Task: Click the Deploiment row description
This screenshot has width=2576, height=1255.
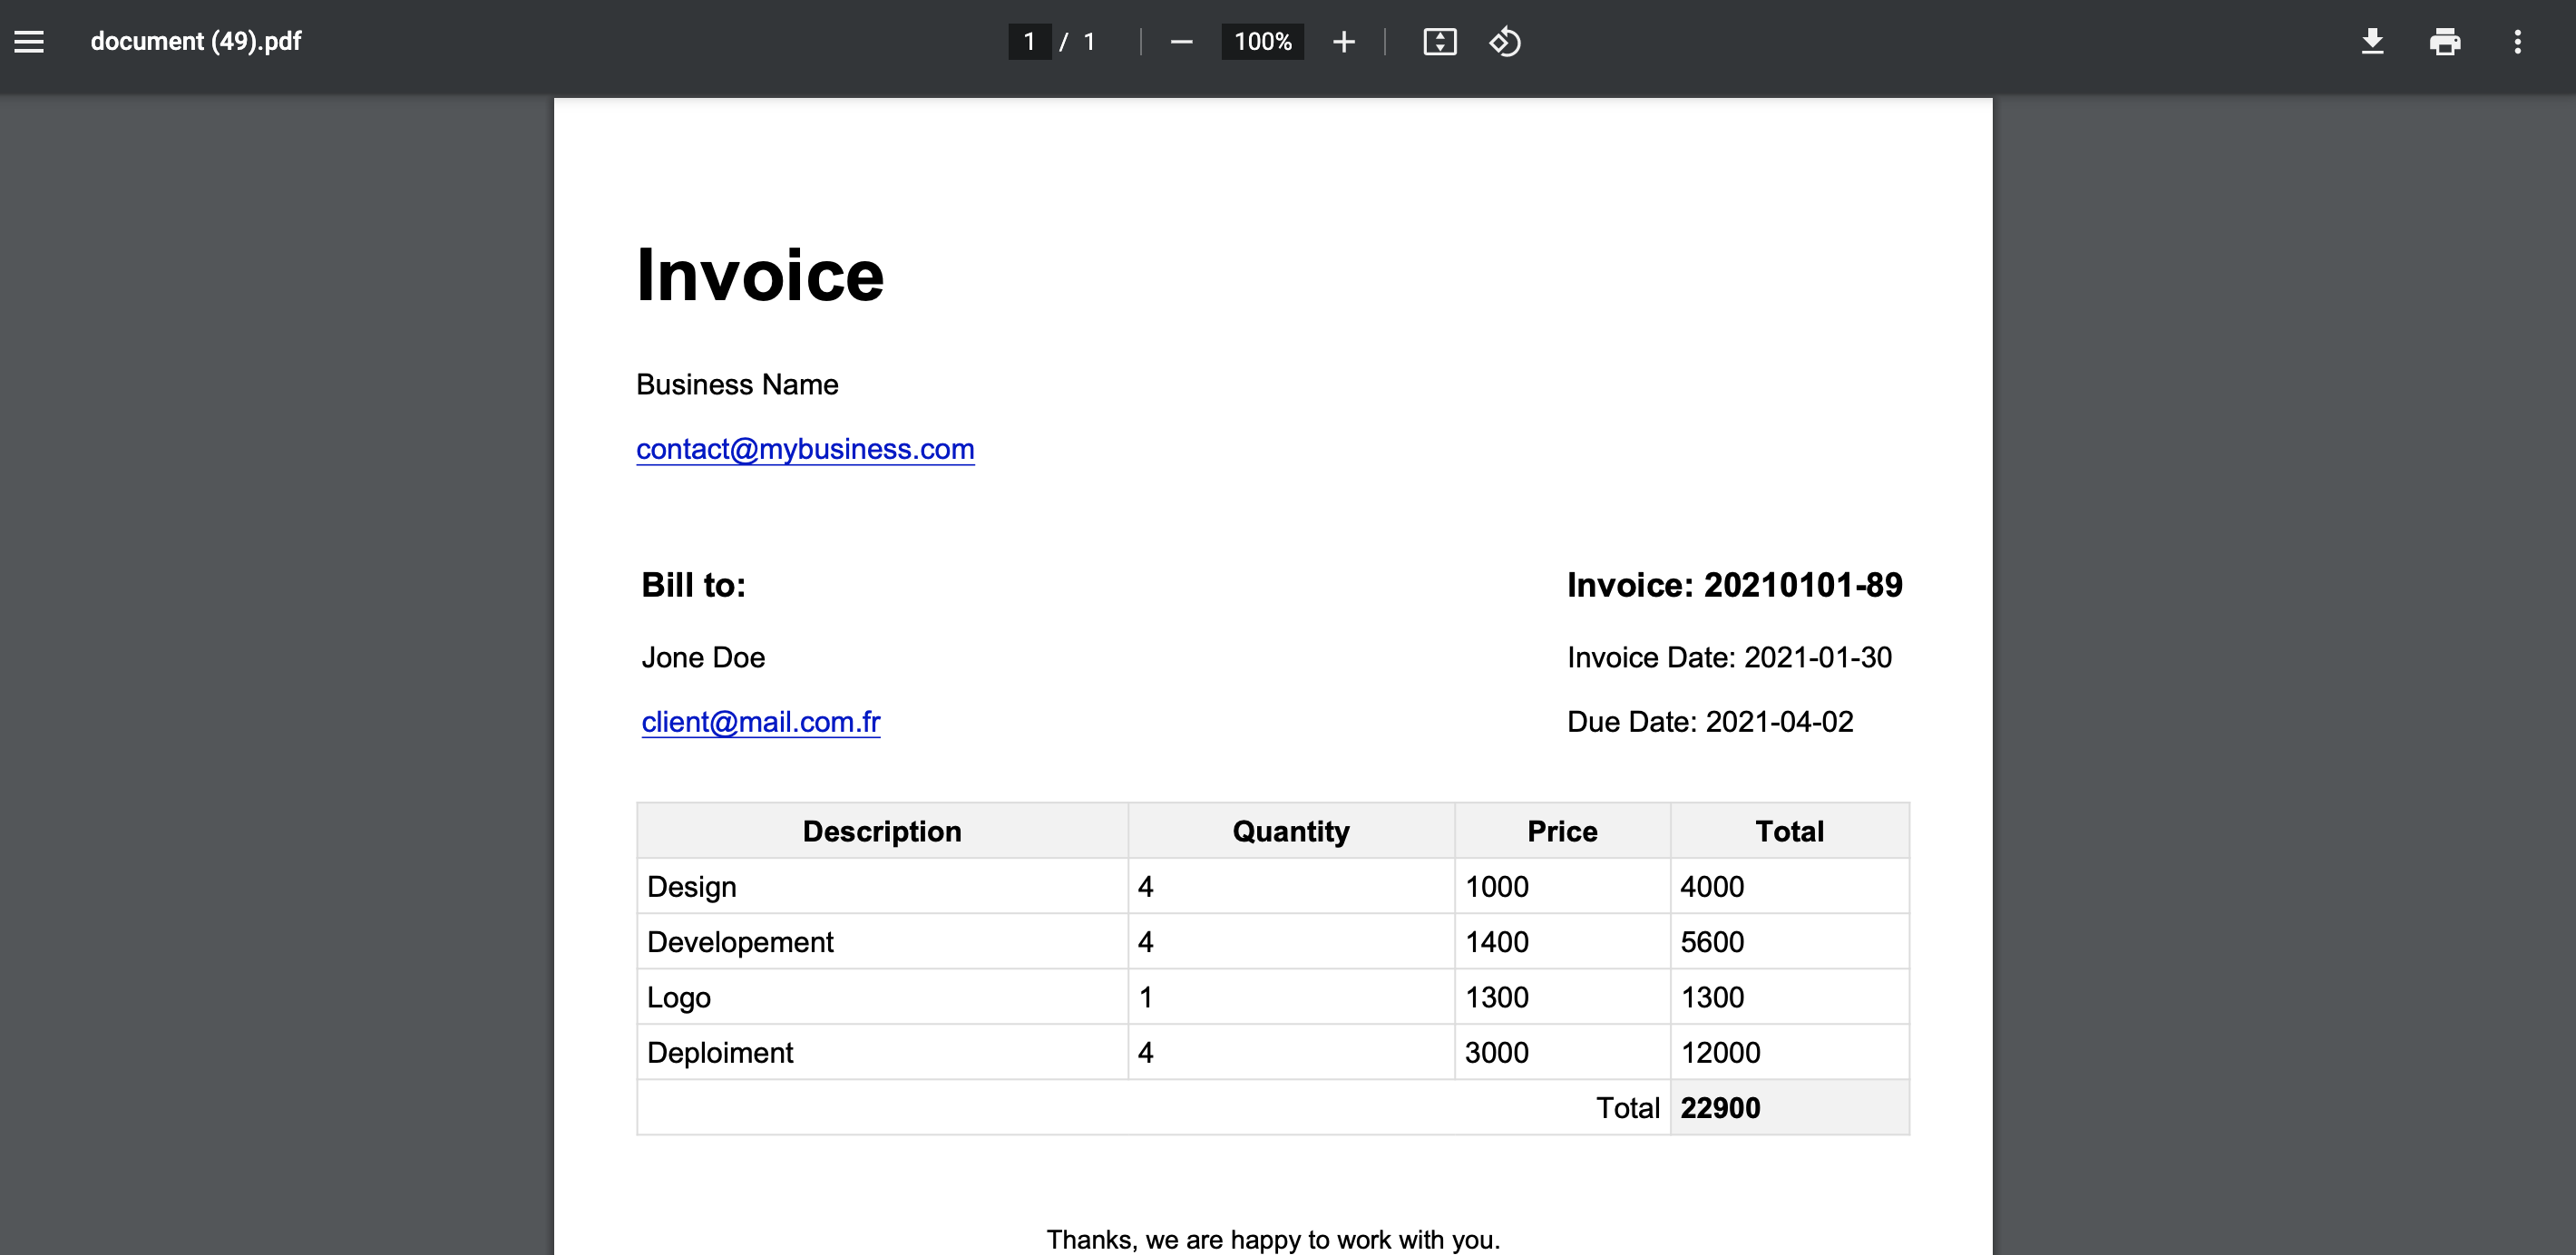Action: coord(720,1052)
